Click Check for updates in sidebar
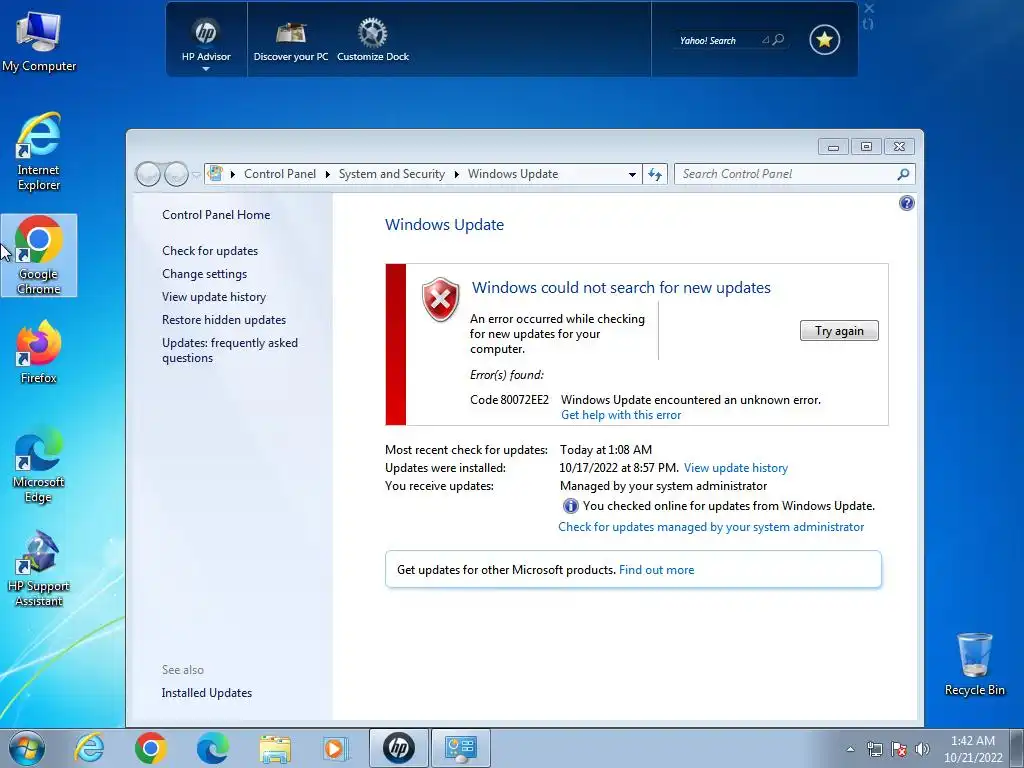Viewport: 1024px width, 768px height. point(210,251)
